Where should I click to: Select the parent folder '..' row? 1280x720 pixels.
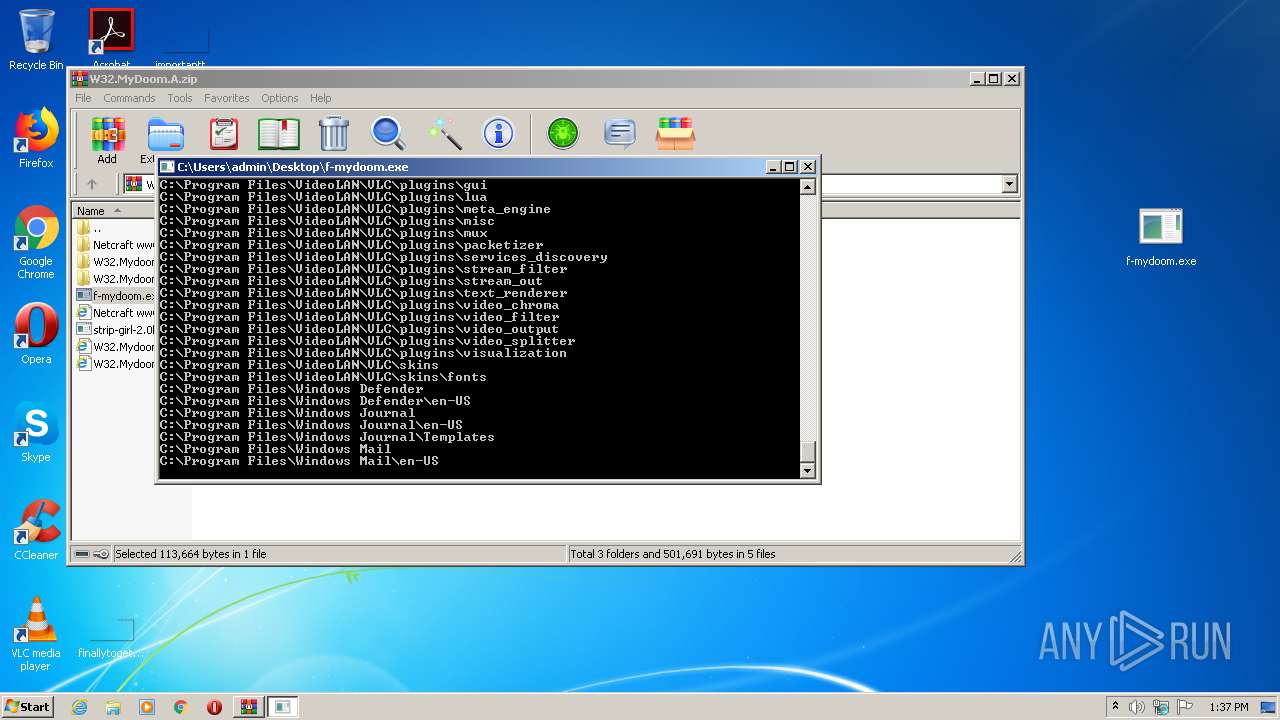coord(115,228)
